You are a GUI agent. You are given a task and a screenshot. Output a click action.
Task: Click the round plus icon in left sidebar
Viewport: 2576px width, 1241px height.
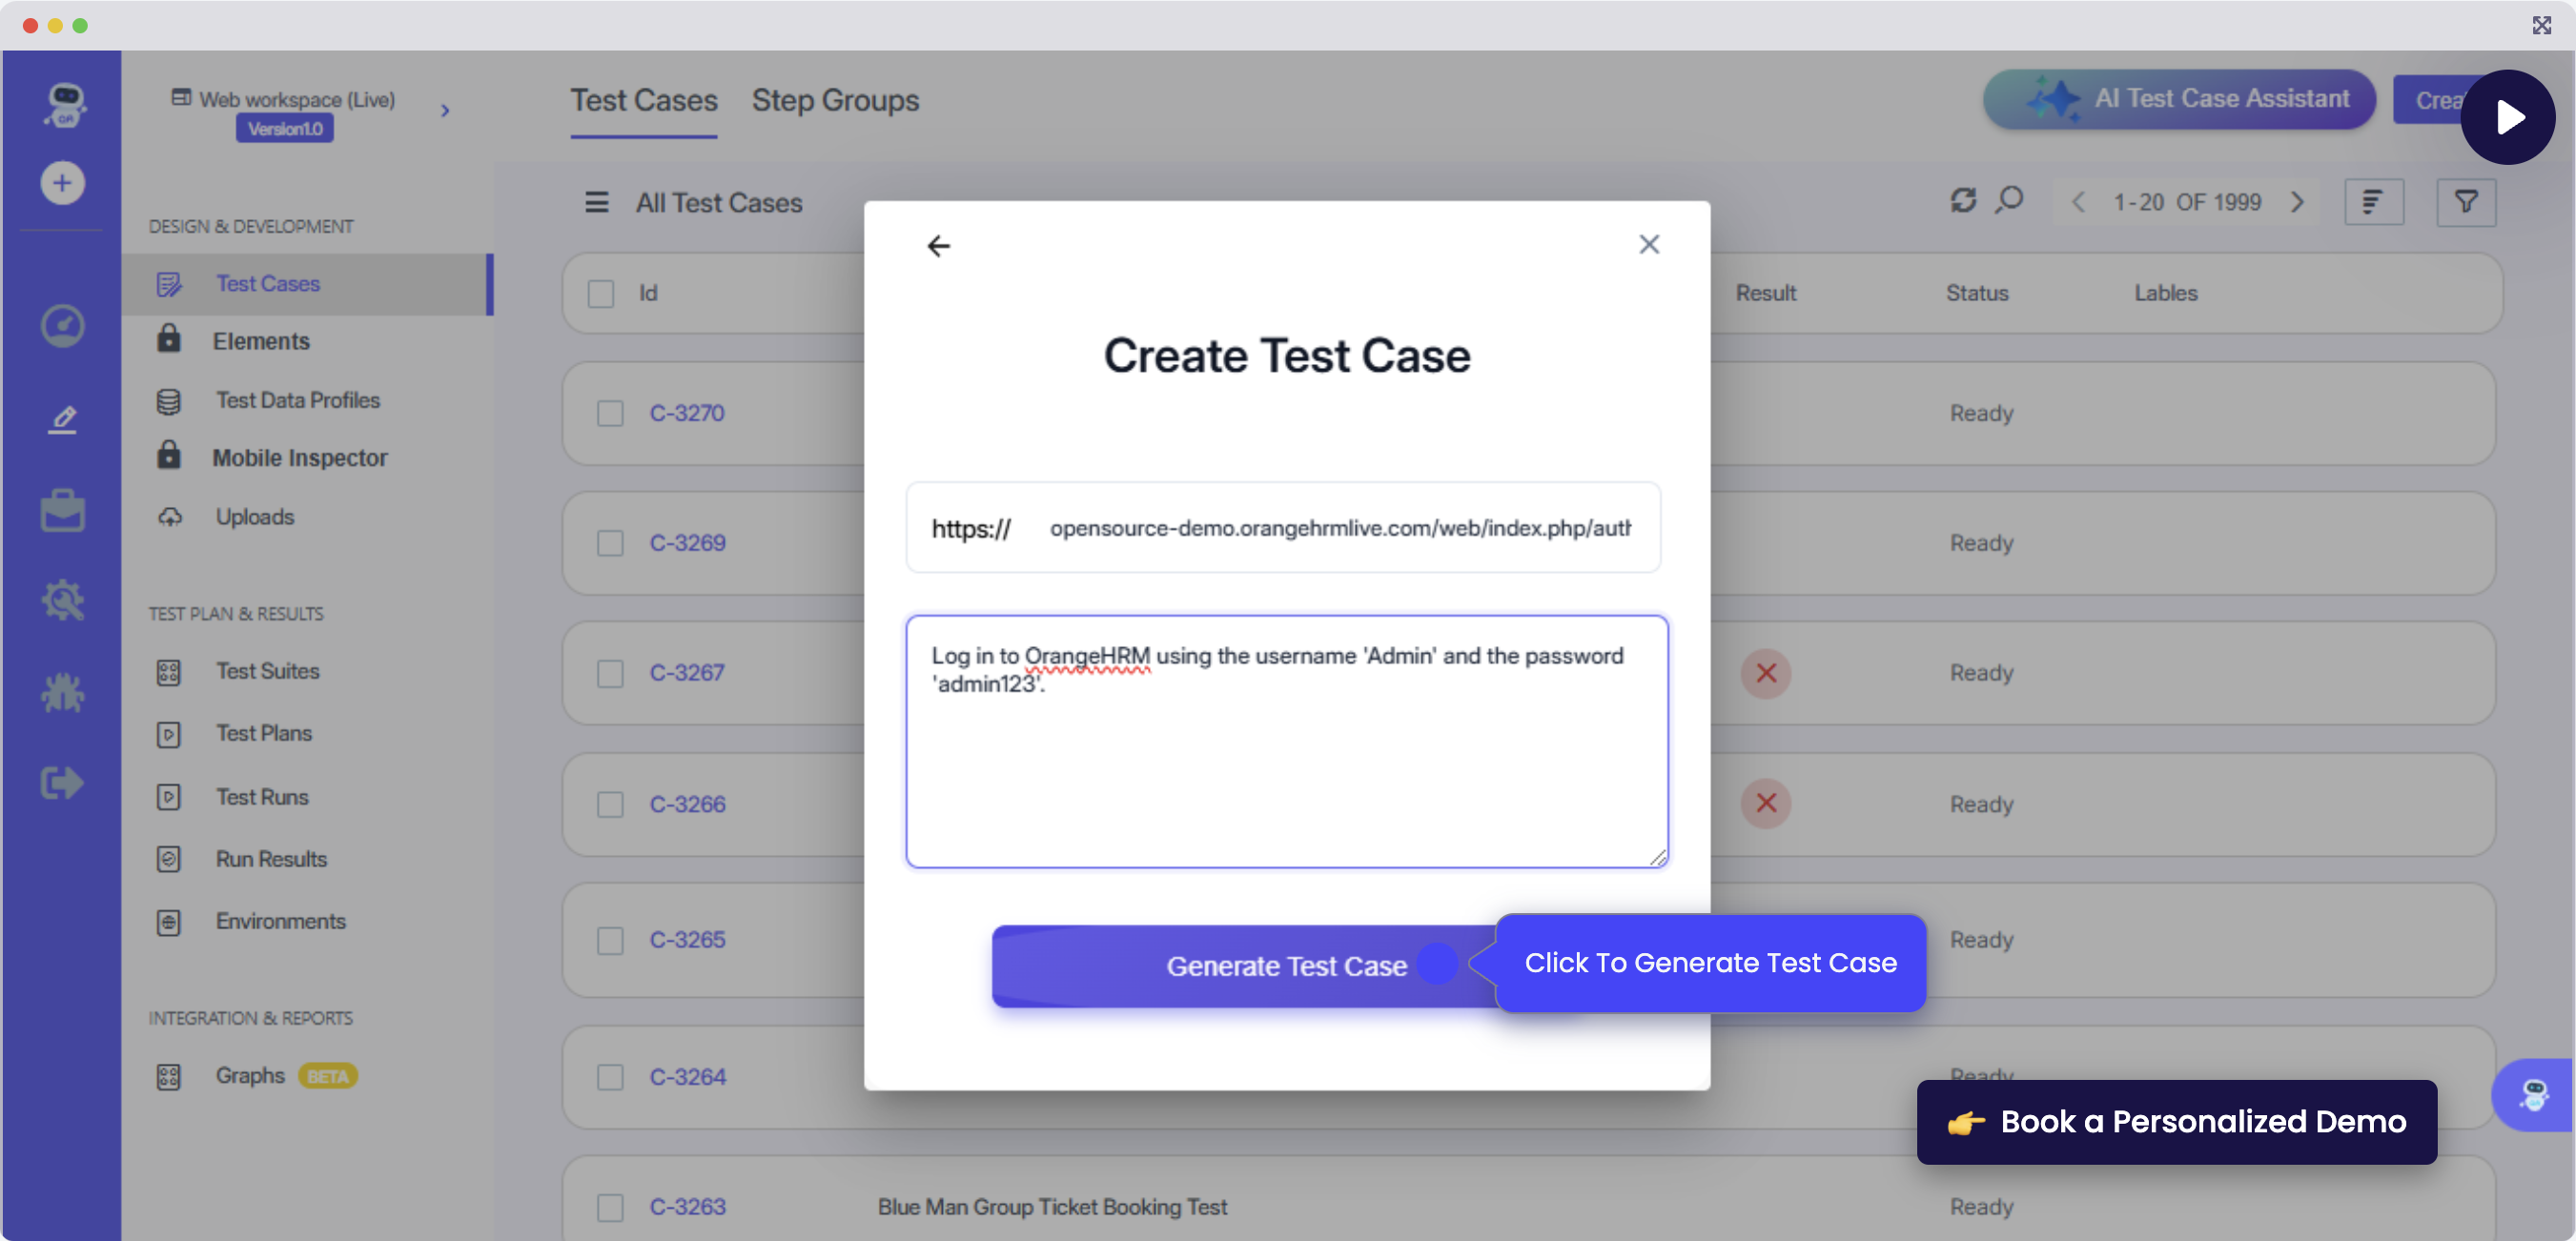[x=62, y=183]
